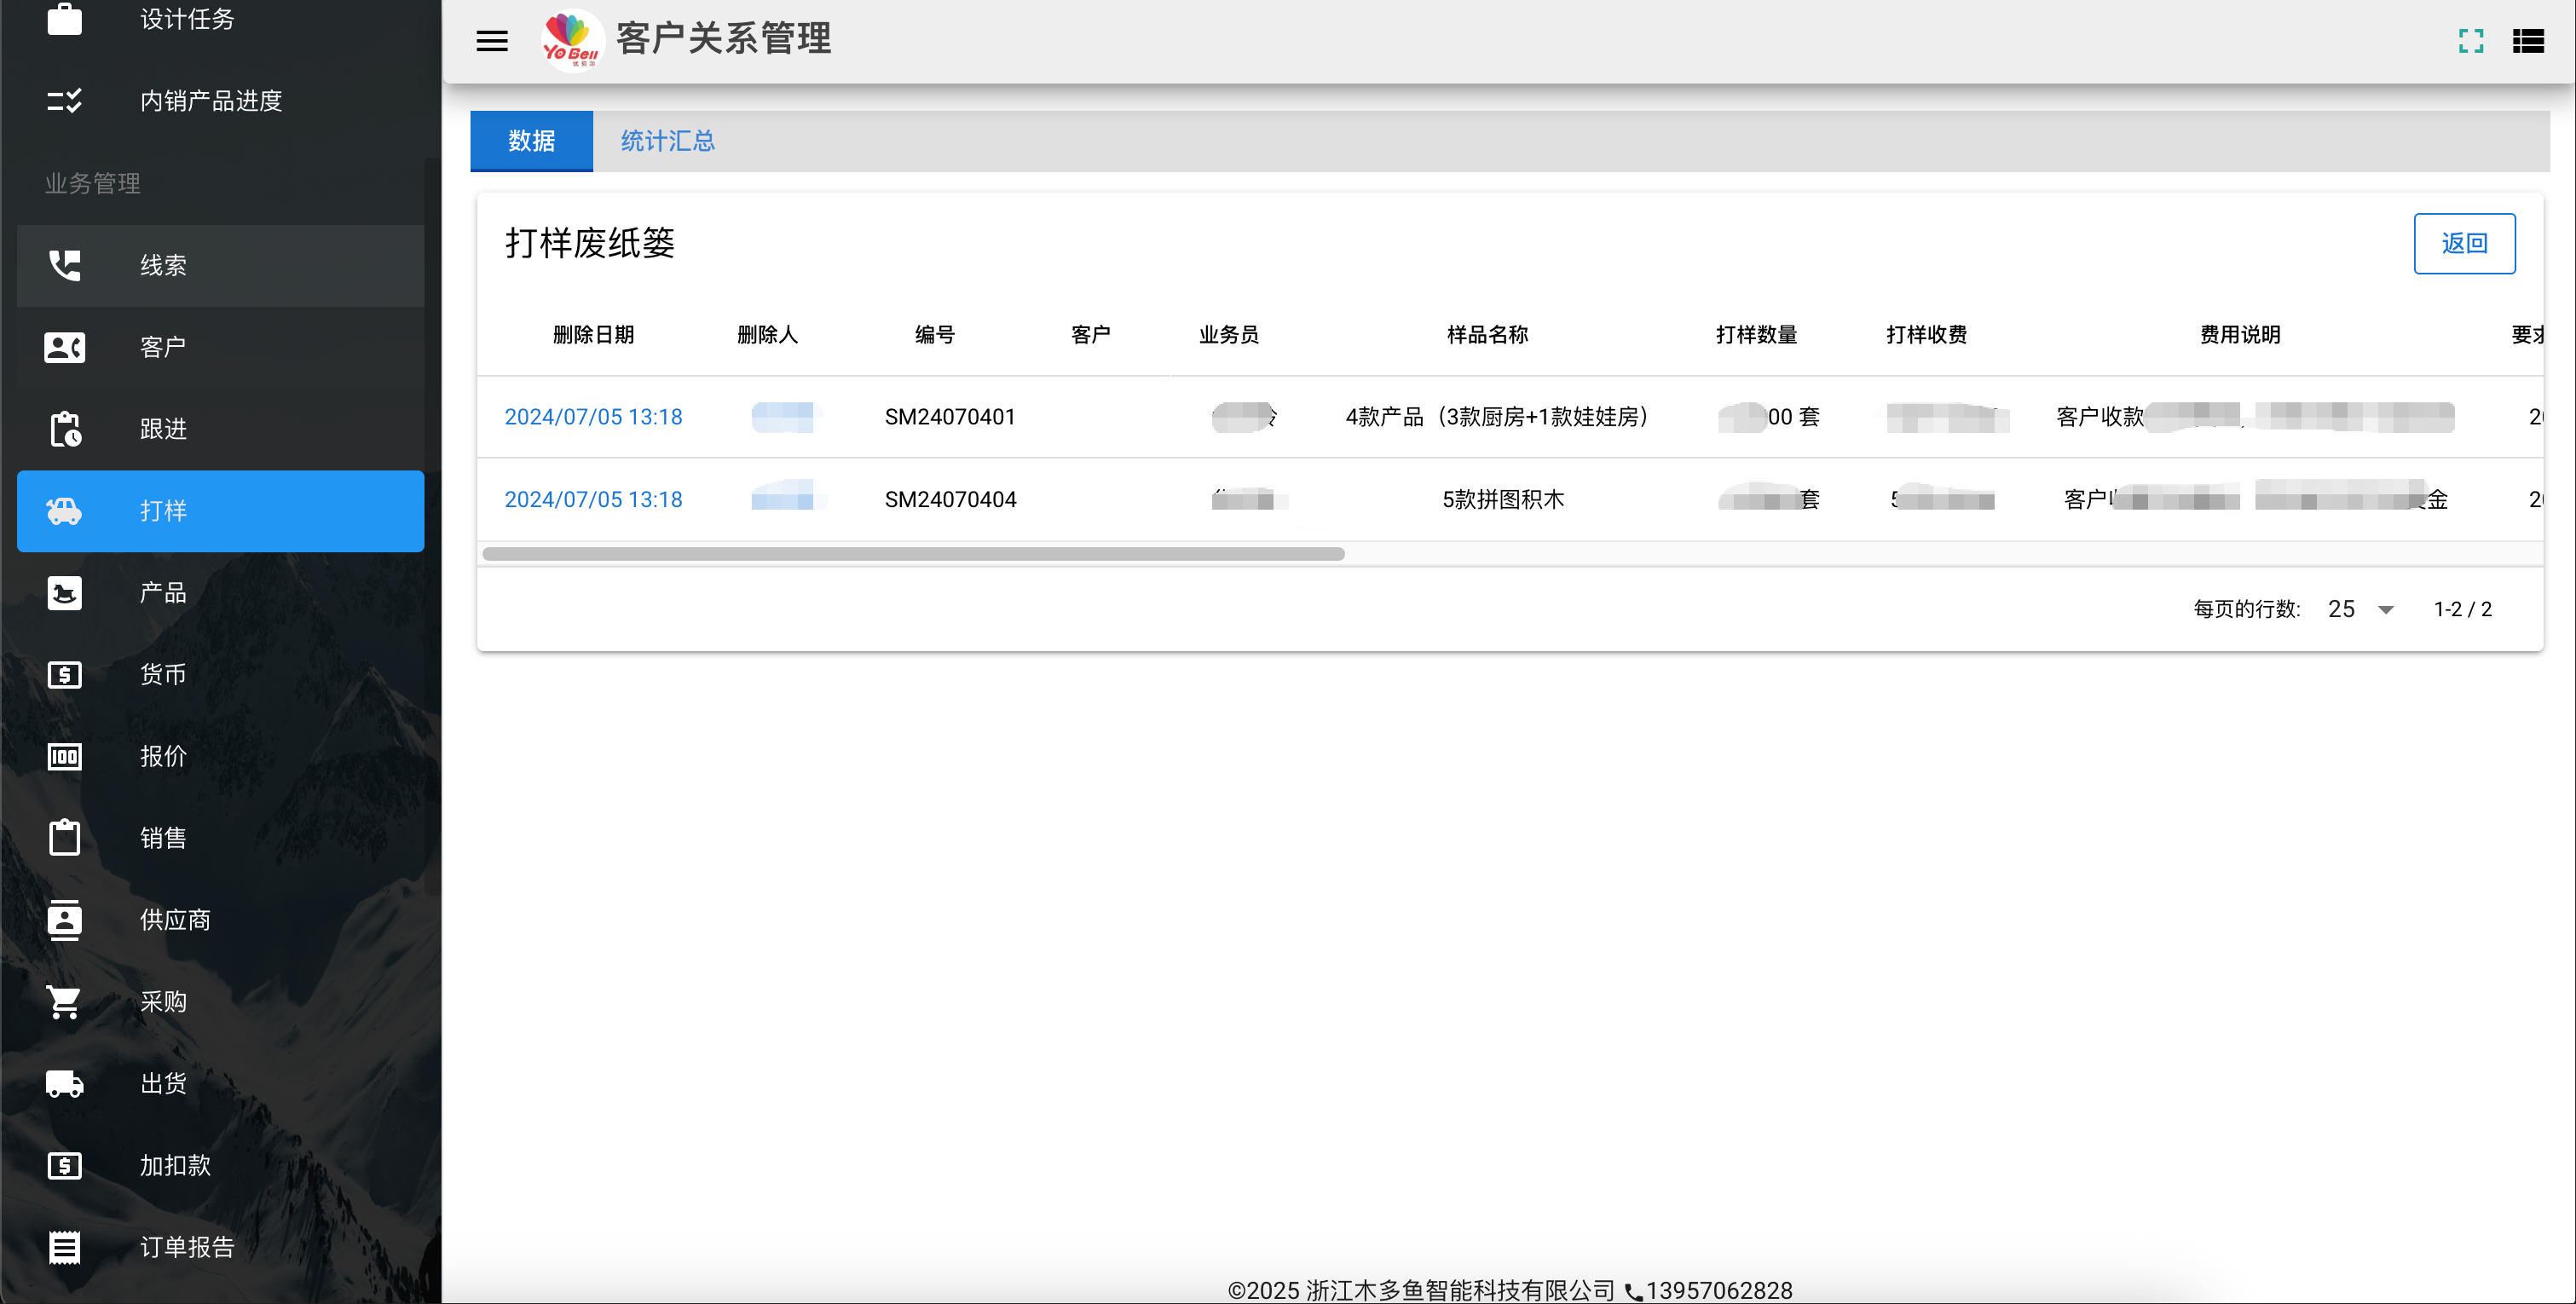
Task: Sort by 编号 column header
Action: point(934,335)
